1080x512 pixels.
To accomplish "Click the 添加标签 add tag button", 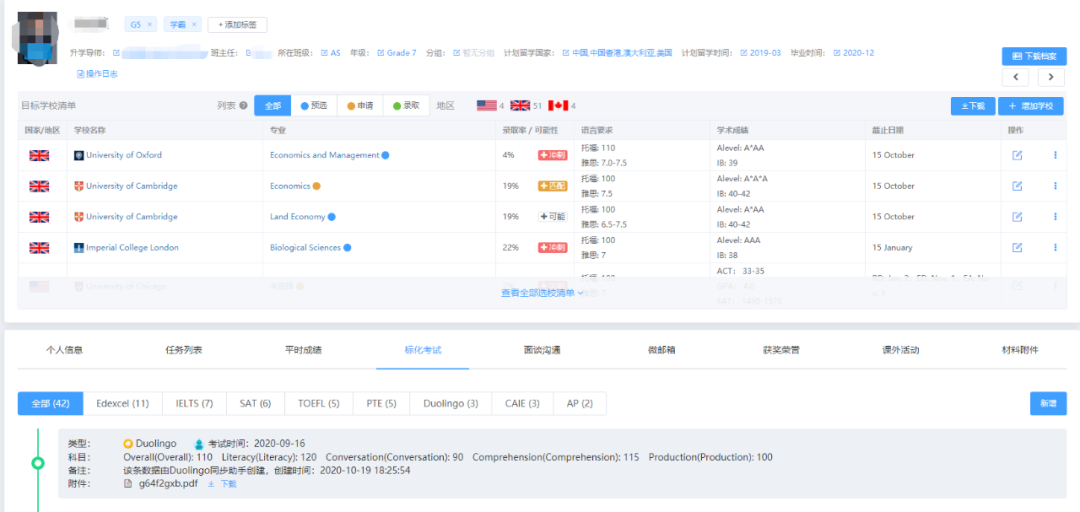I will click(237, 25).
